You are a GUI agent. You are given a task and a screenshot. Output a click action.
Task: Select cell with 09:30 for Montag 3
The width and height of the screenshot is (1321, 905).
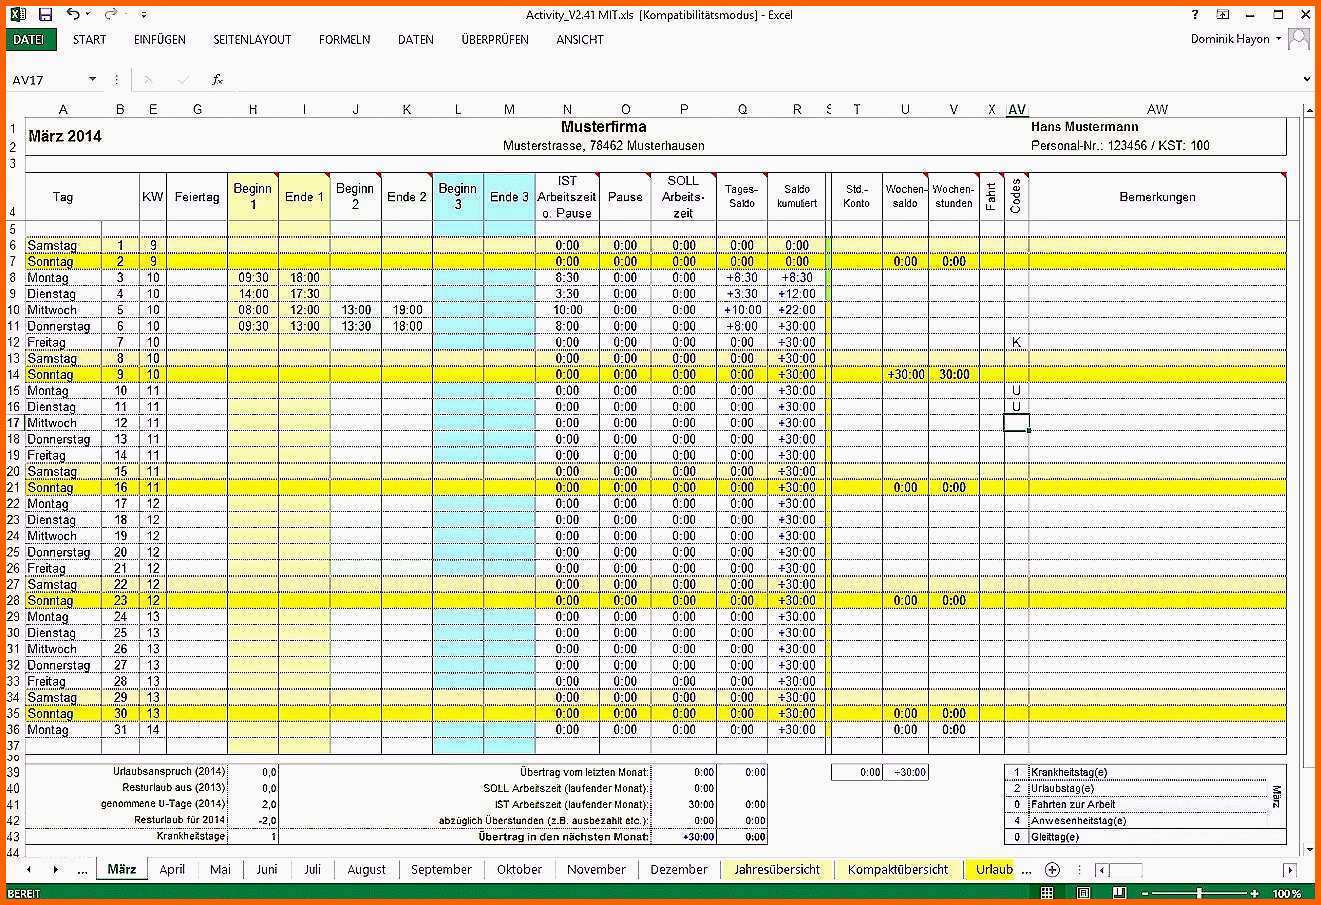(253, 278)
